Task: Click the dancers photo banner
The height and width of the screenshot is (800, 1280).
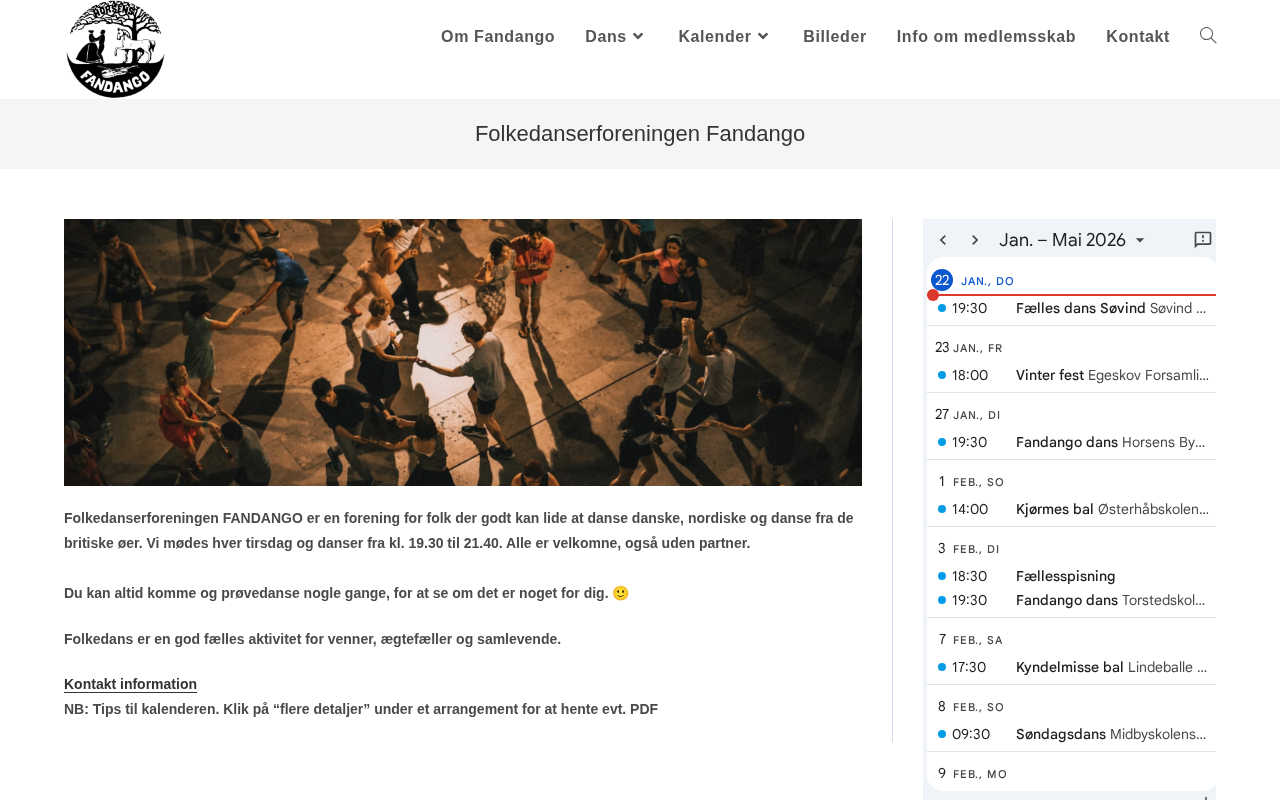Action: [x=463, y=352]
